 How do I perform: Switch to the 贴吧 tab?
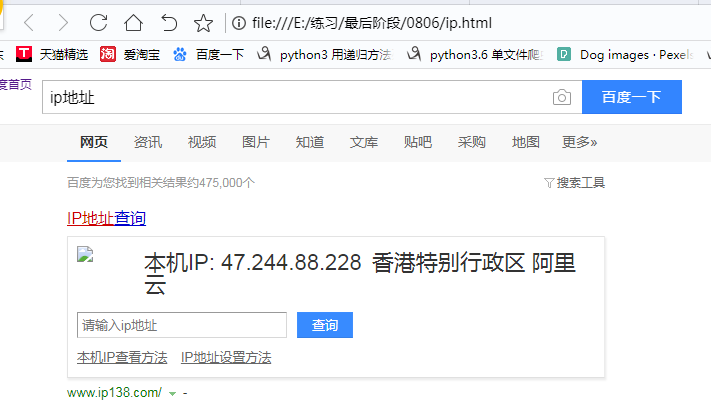click(418, 142)
